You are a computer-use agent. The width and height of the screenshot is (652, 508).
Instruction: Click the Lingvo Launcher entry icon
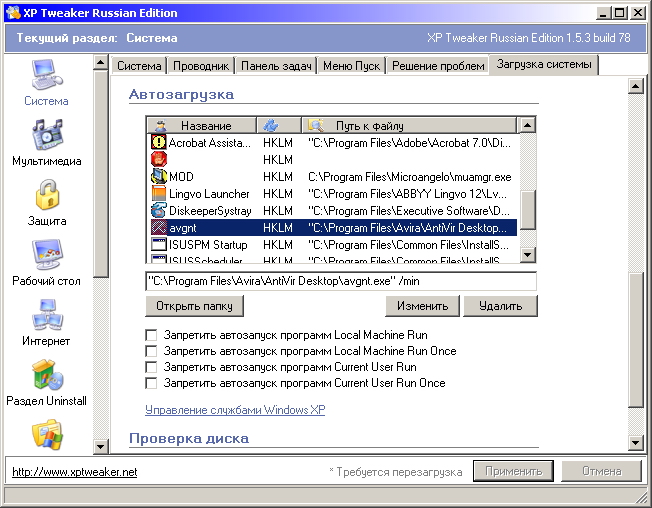pyautogui.click(x=158, y=194)
